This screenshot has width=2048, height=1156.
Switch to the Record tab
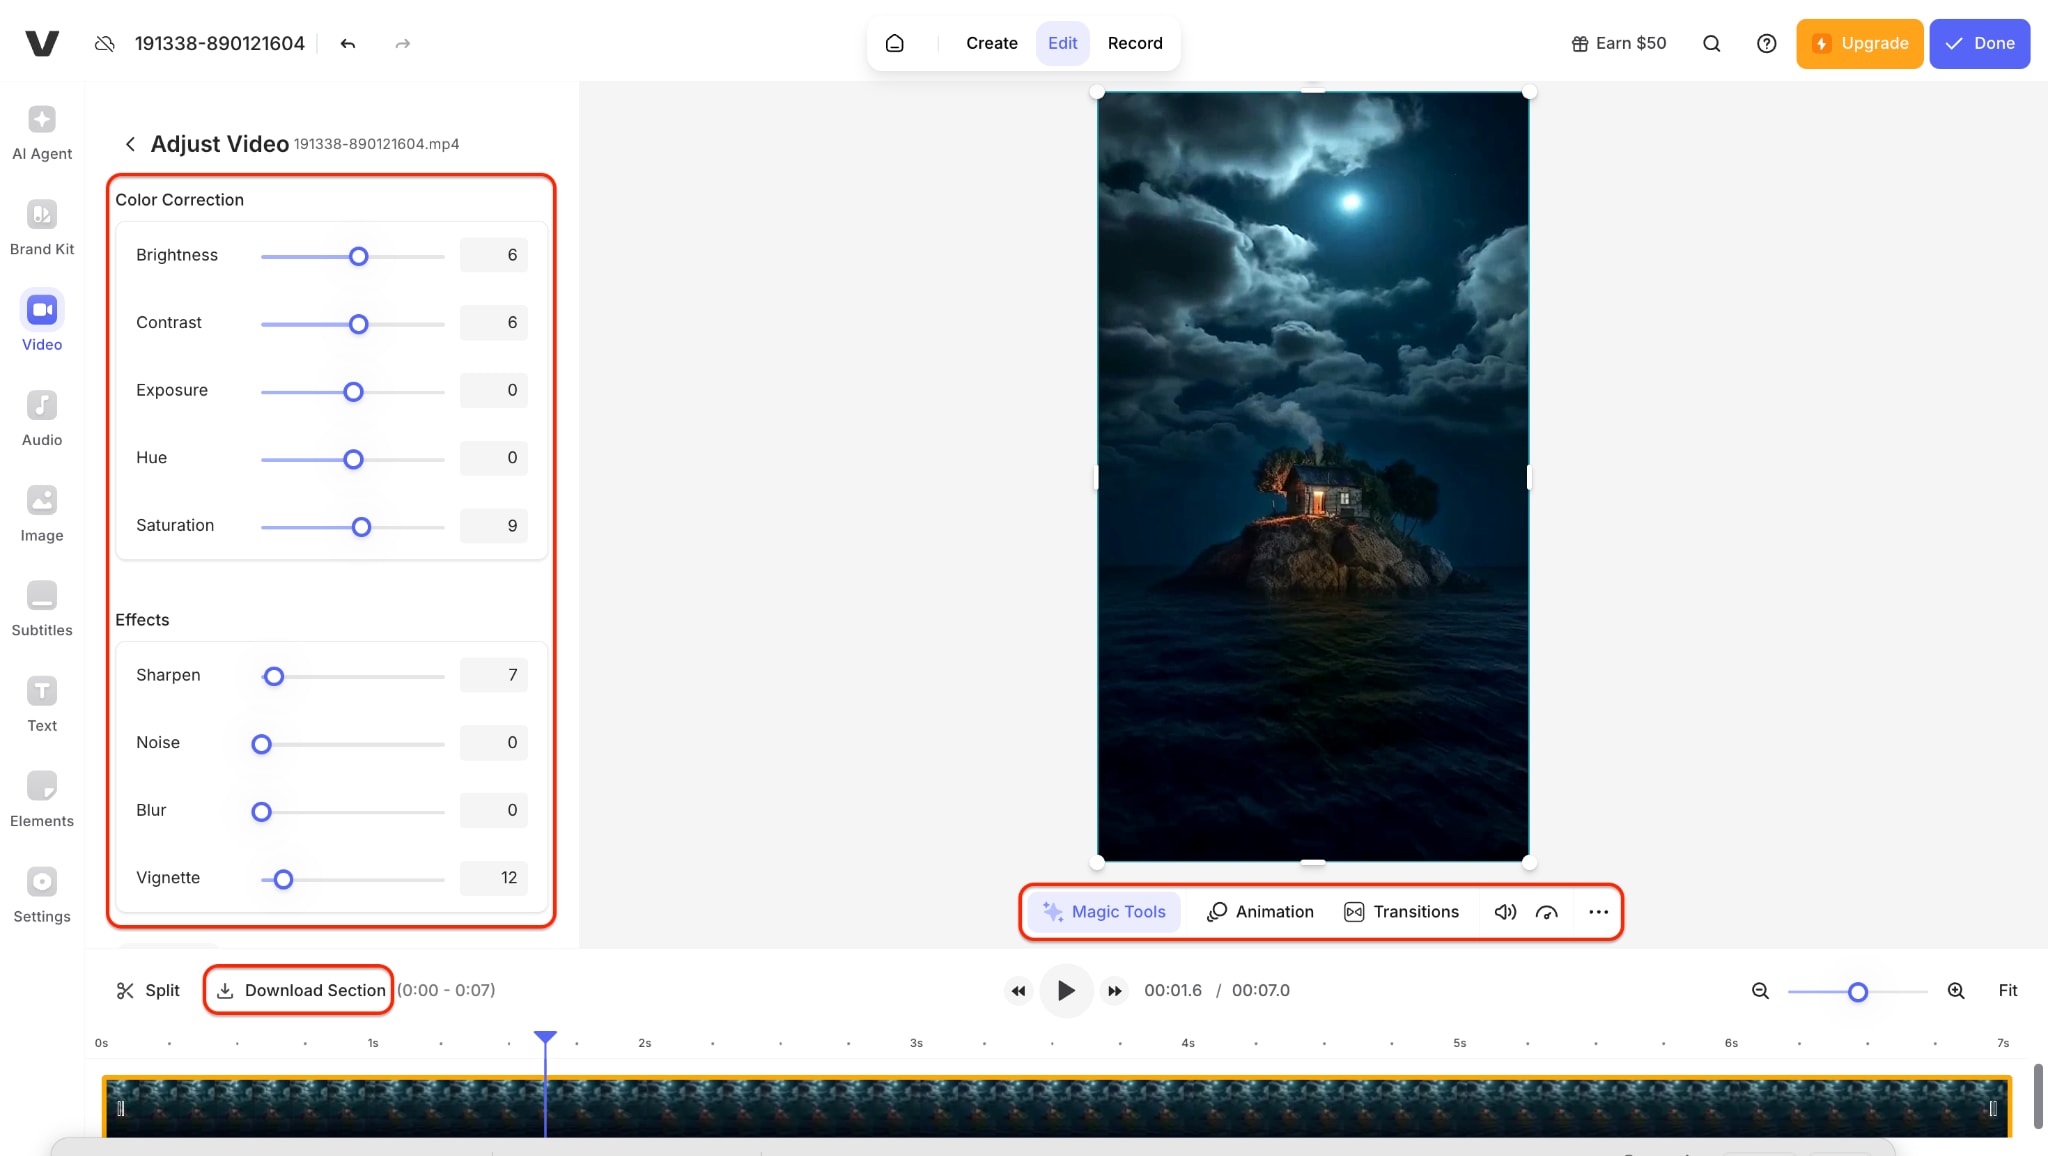[x=1135, y=44]
